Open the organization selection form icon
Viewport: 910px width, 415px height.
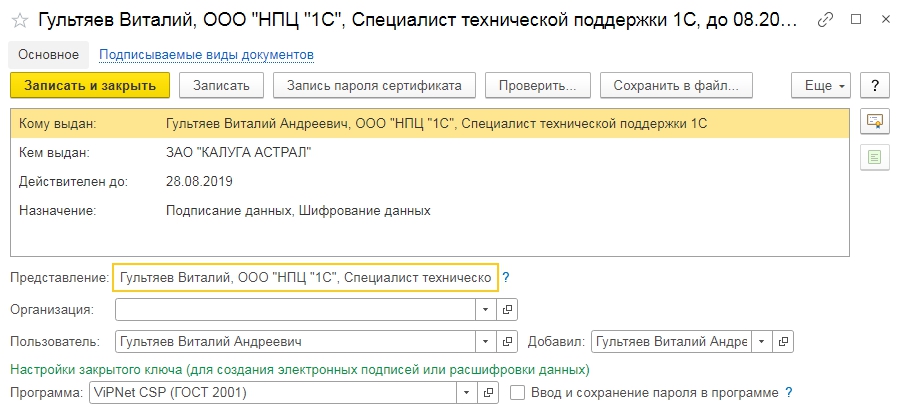[x=507, y=309]
